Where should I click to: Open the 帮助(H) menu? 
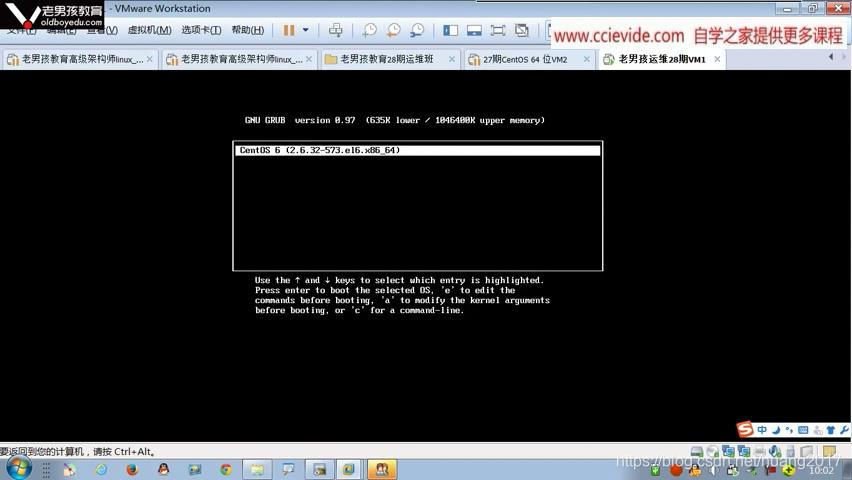point(248,30)
